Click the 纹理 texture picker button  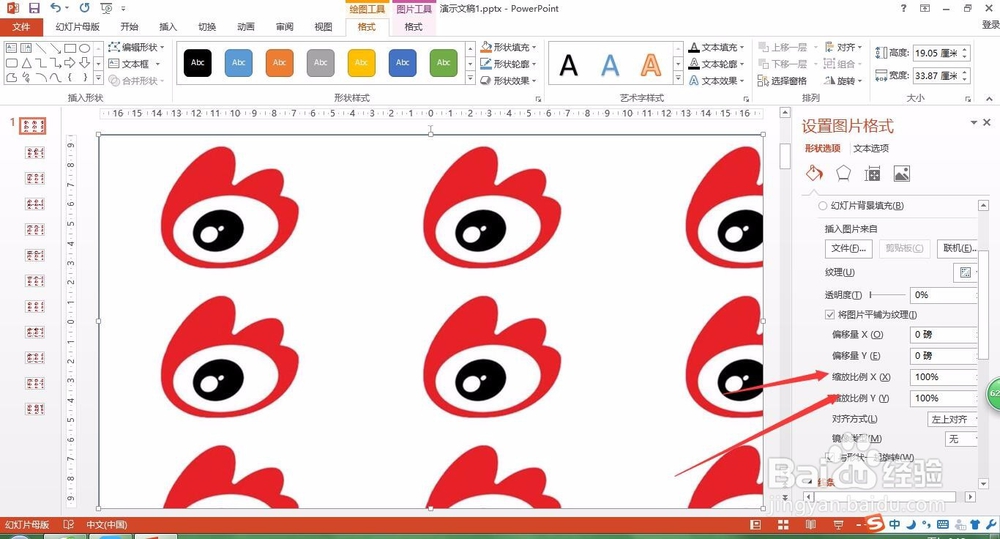(x=966, y=272)
